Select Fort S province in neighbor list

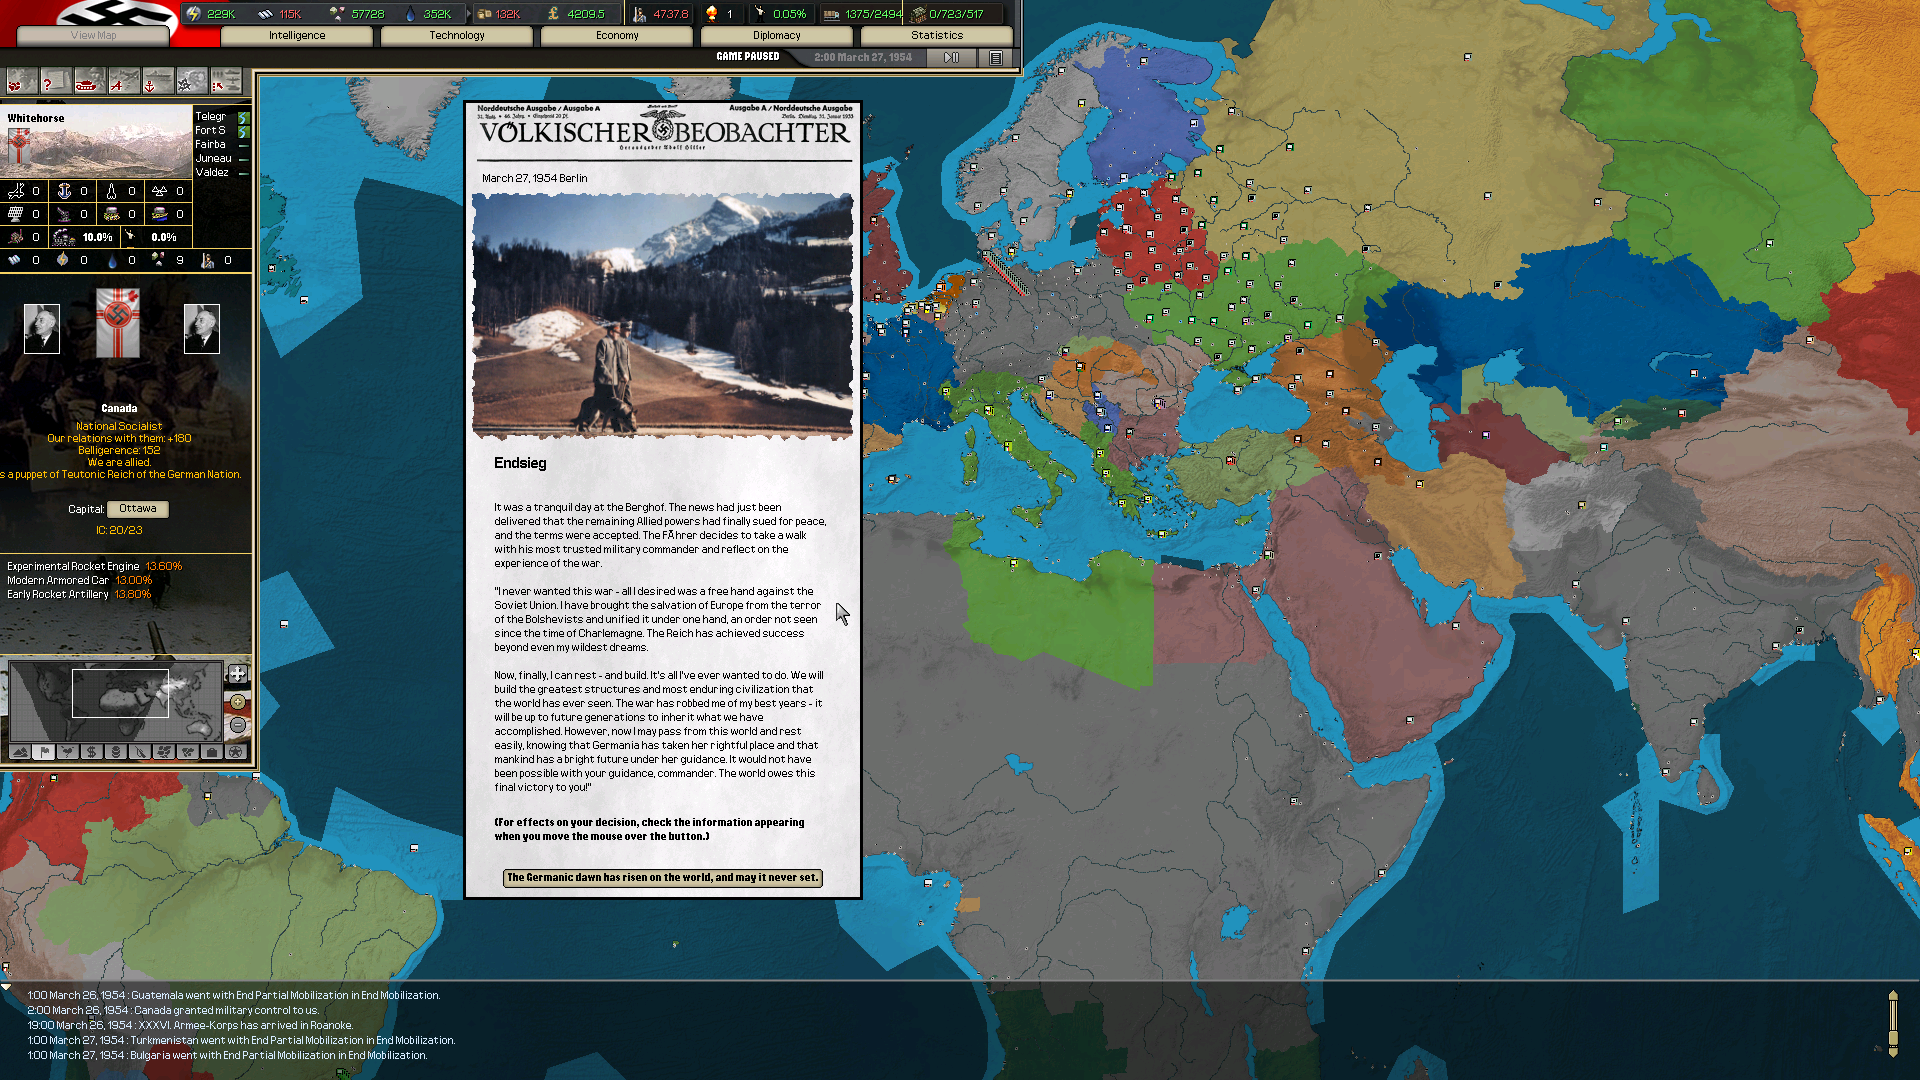(211, 131)
